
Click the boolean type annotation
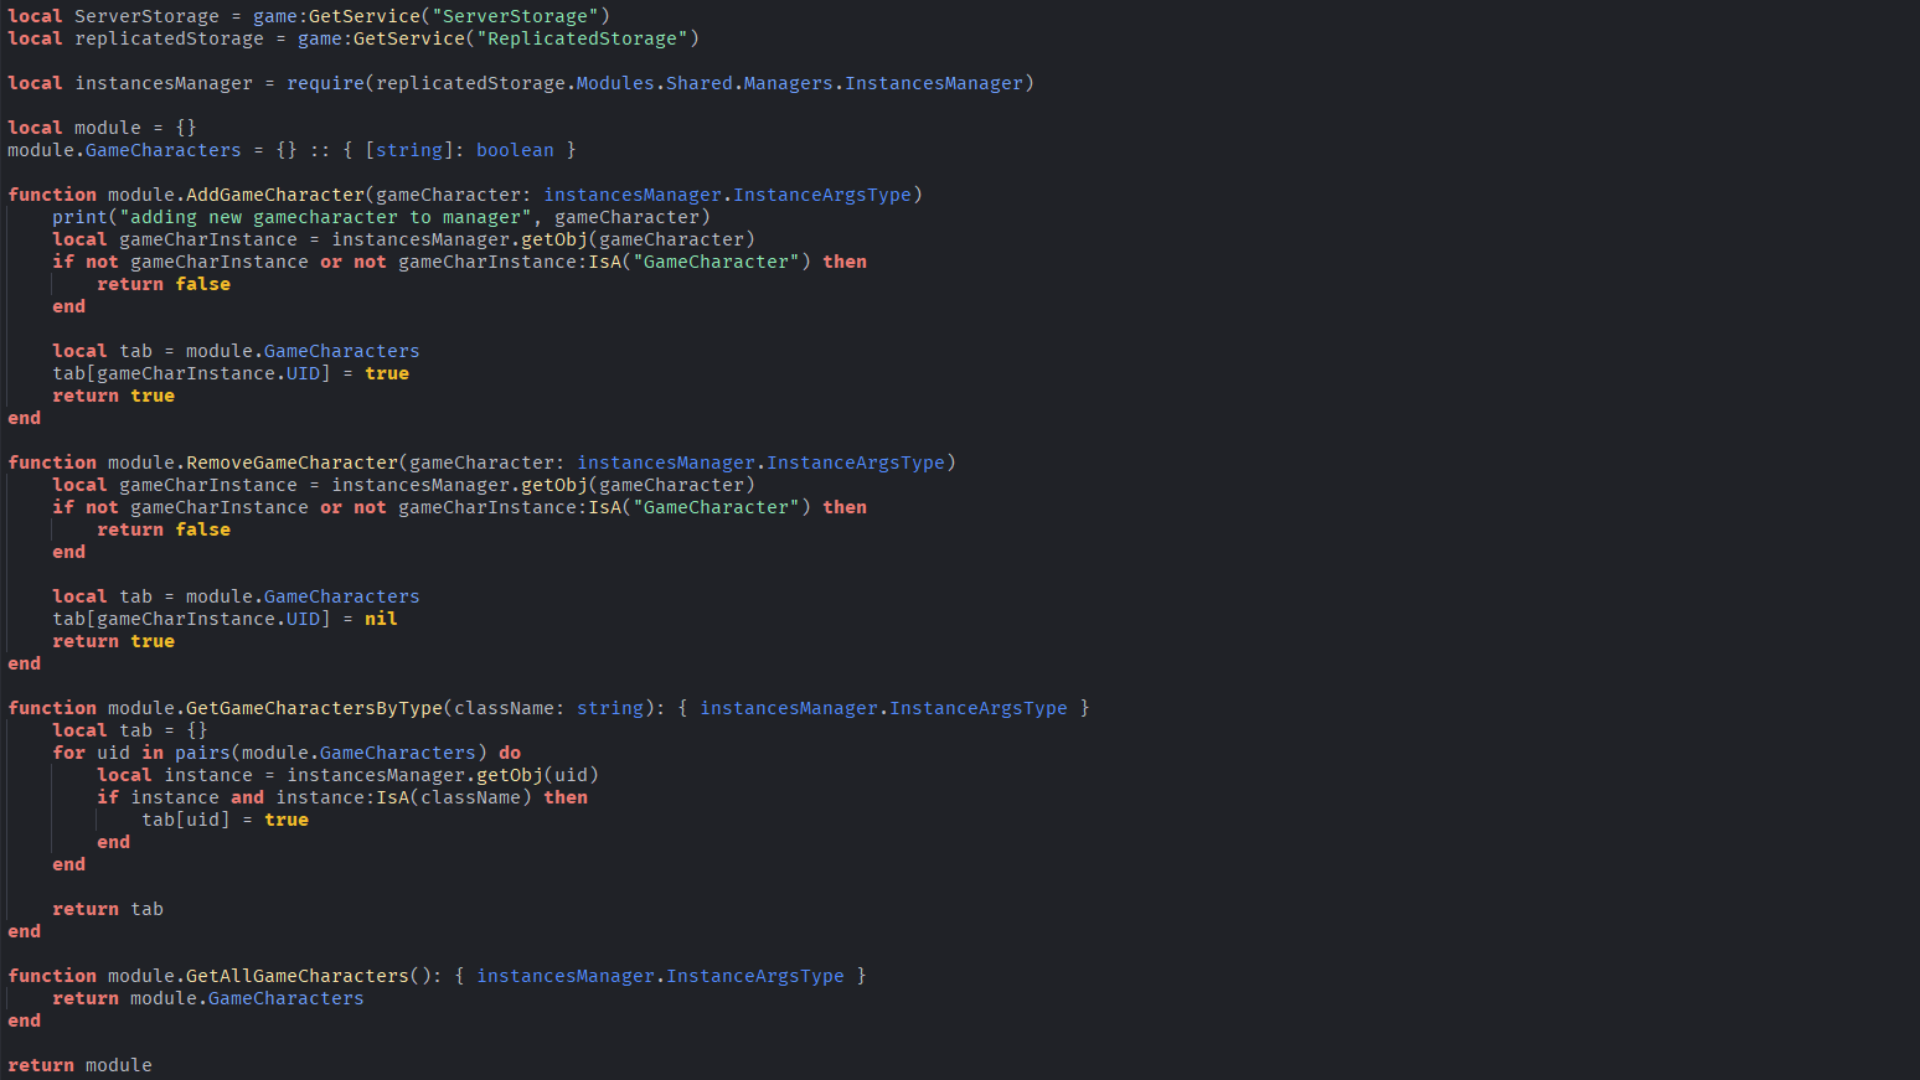514,151
